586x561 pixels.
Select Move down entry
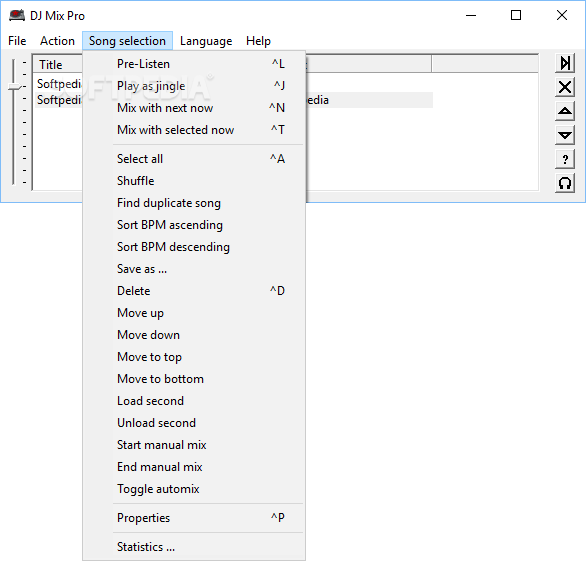pos(194,335)
